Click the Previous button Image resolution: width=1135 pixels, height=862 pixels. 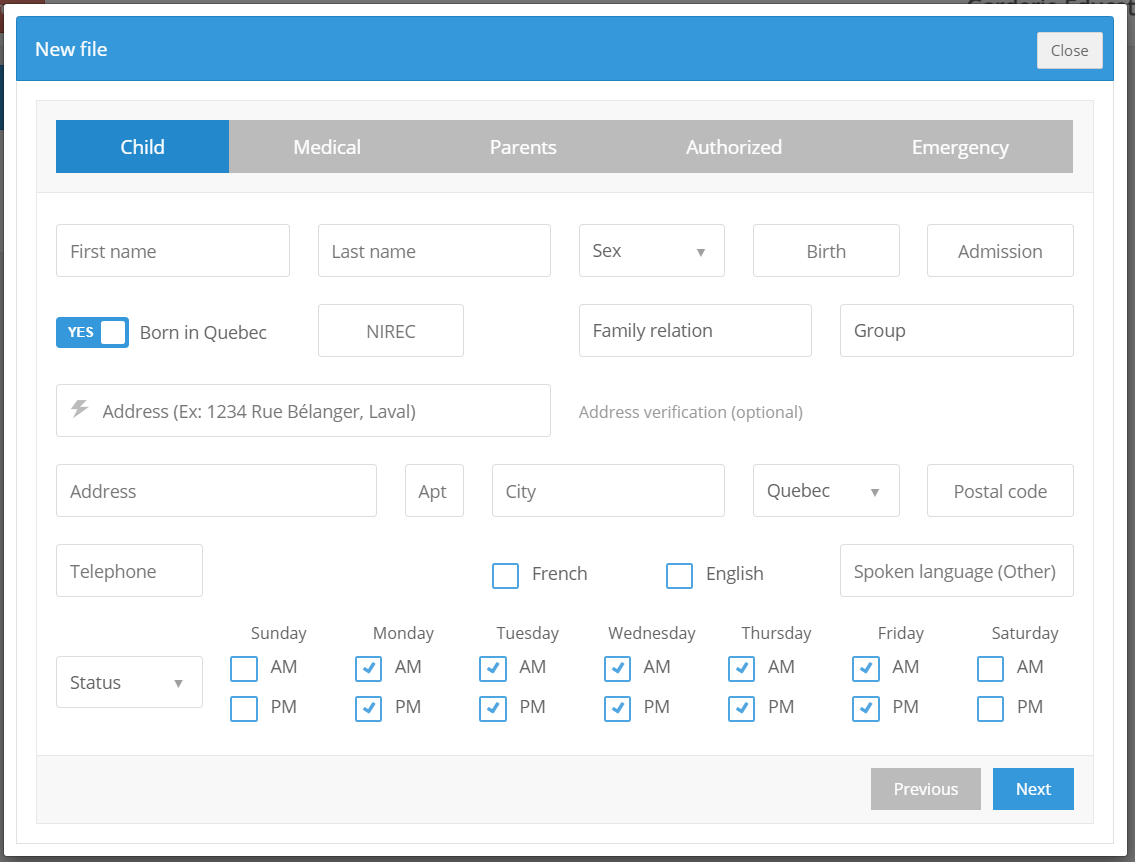coord(926,789)
